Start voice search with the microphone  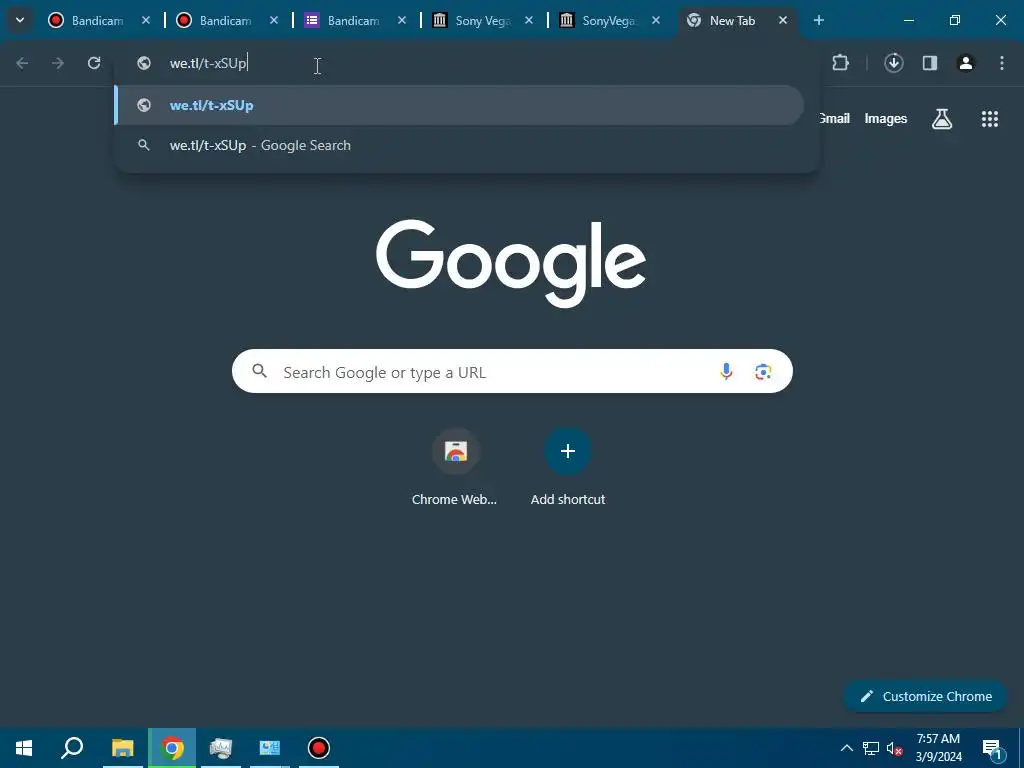(x=726, y=372)
